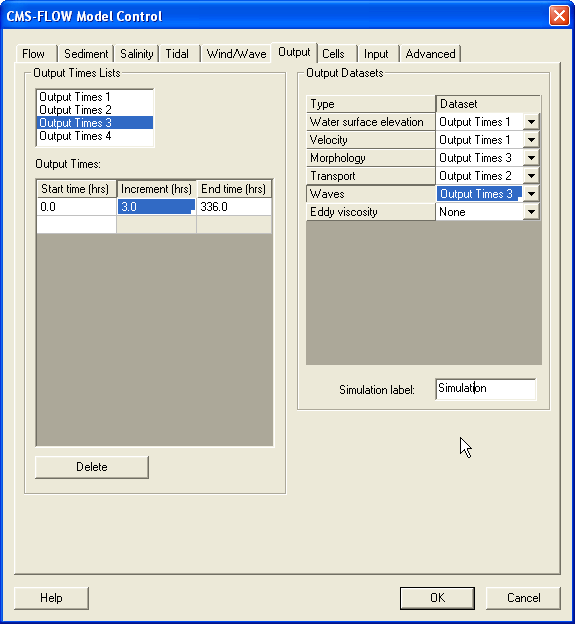Expand the Transport dataset dropdown arrow
Image resolution: width=575 pixels, height=624 pixels.
(532, 176)
